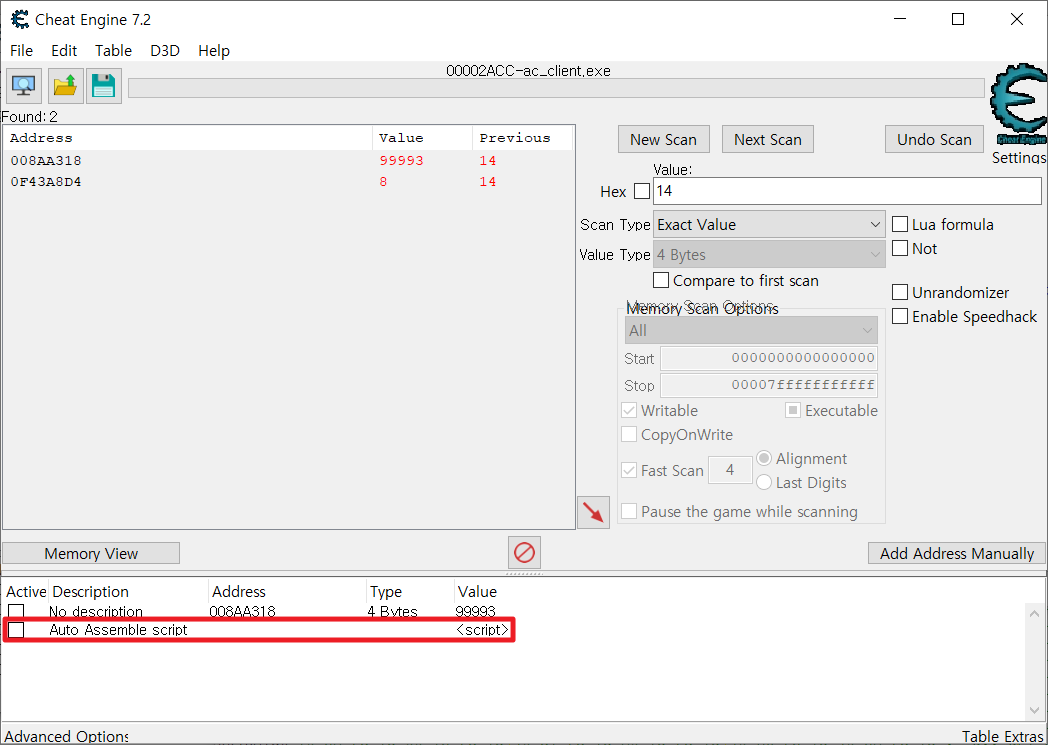Open Table Extras
1048x745 pixels.
point(1003,736)
